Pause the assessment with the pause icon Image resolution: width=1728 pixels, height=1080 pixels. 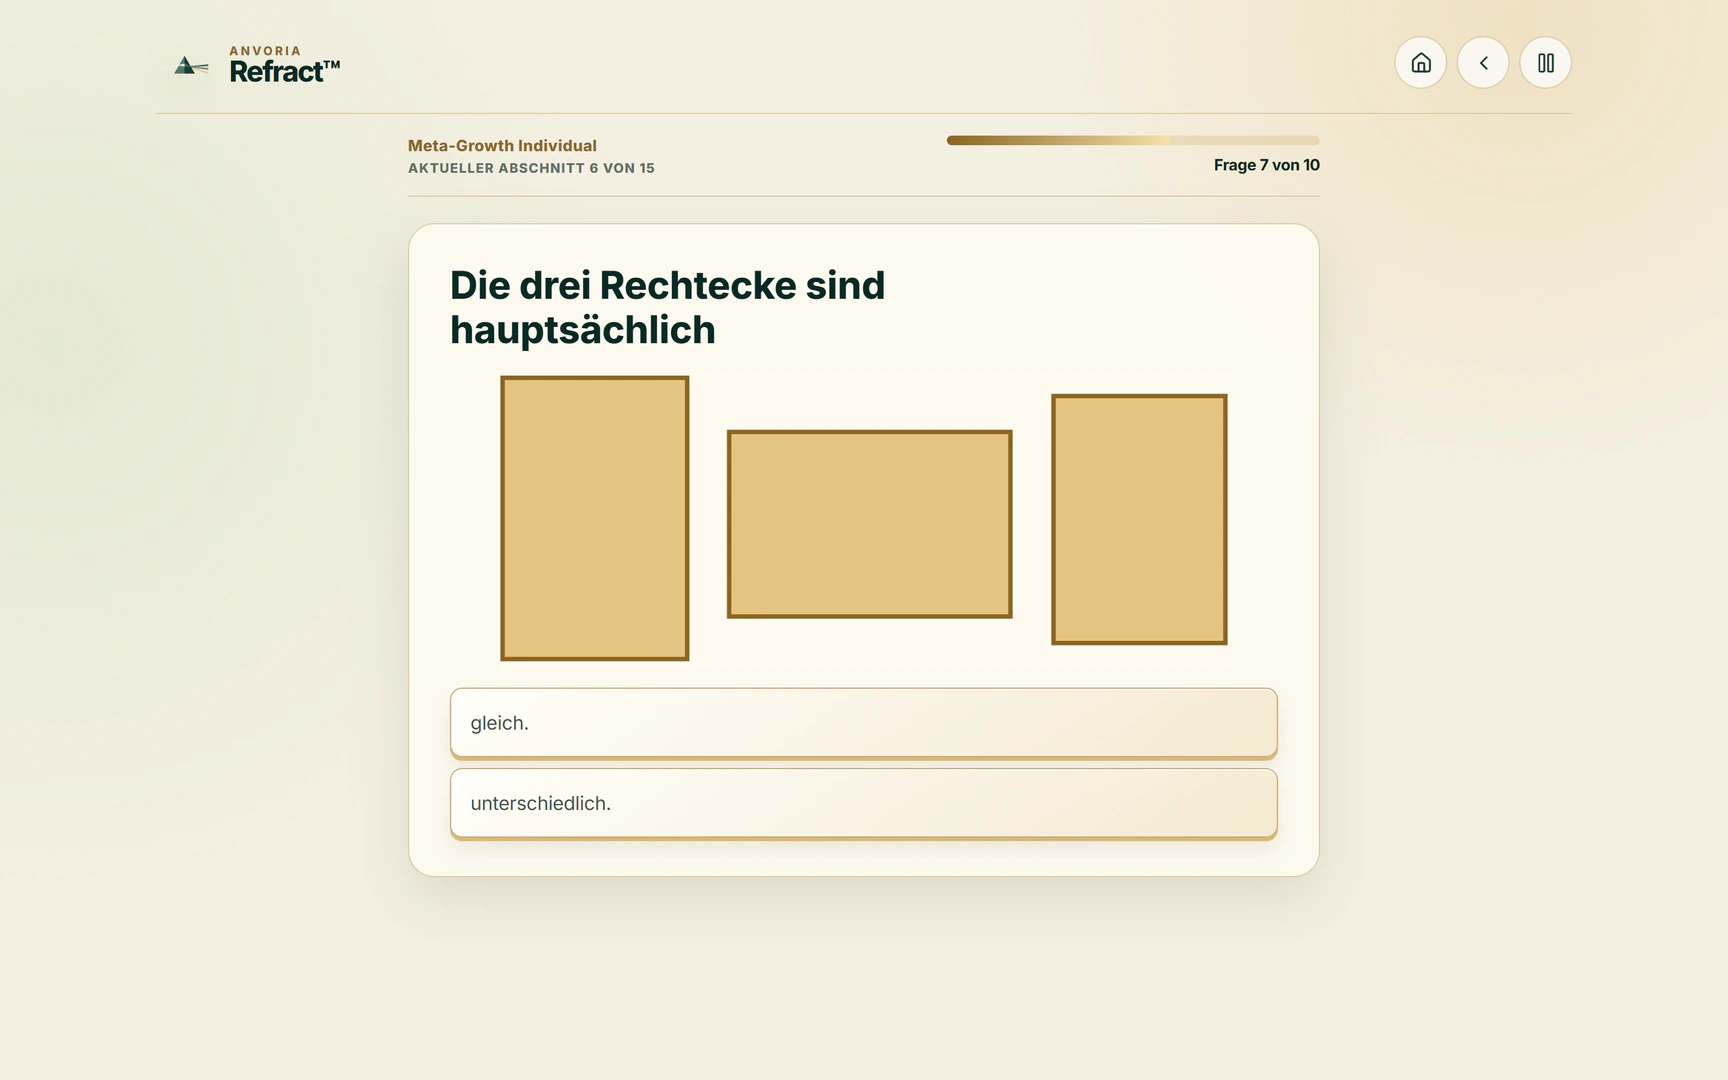pyautogui.click(x=1545, y=63)
